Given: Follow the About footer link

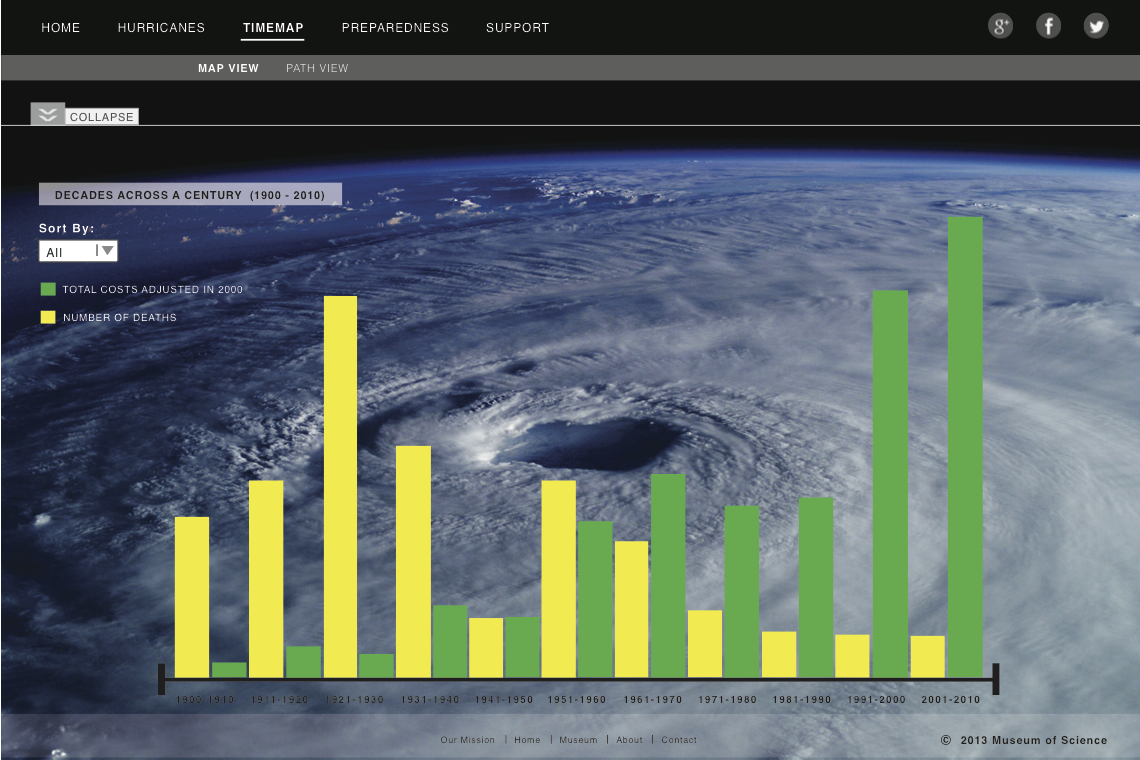Looking at the screenshot, I should [x=630, y=740].
